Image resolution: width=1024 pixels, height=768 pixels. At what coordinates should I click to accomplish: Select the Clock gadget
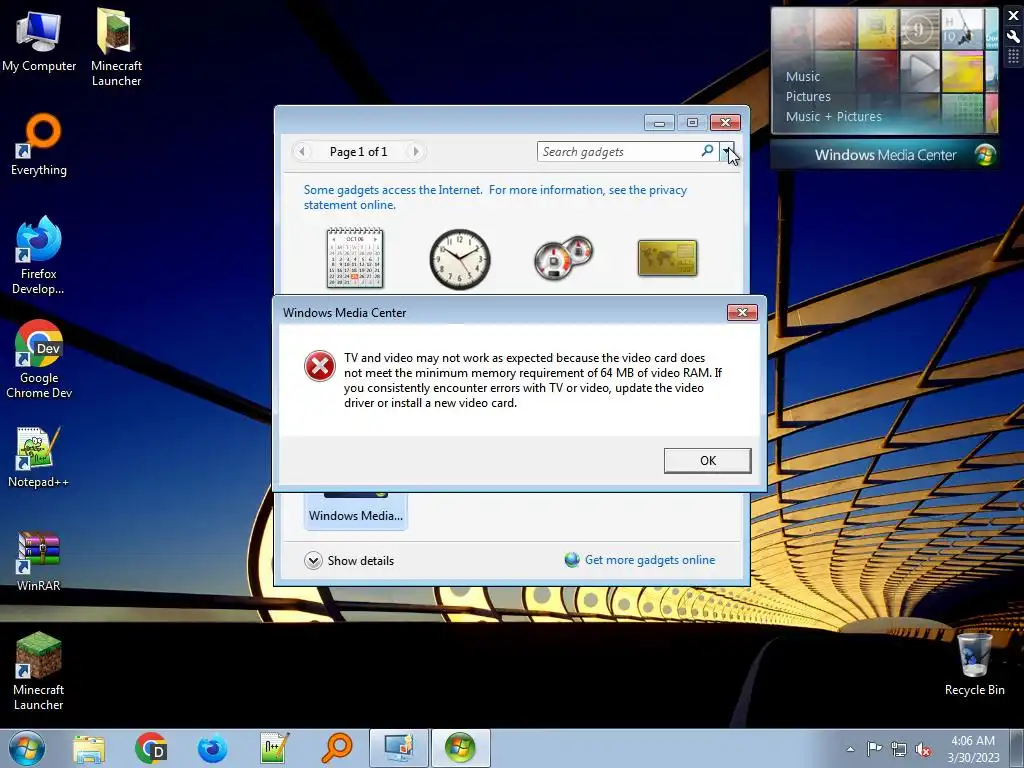tap(460, 259)
